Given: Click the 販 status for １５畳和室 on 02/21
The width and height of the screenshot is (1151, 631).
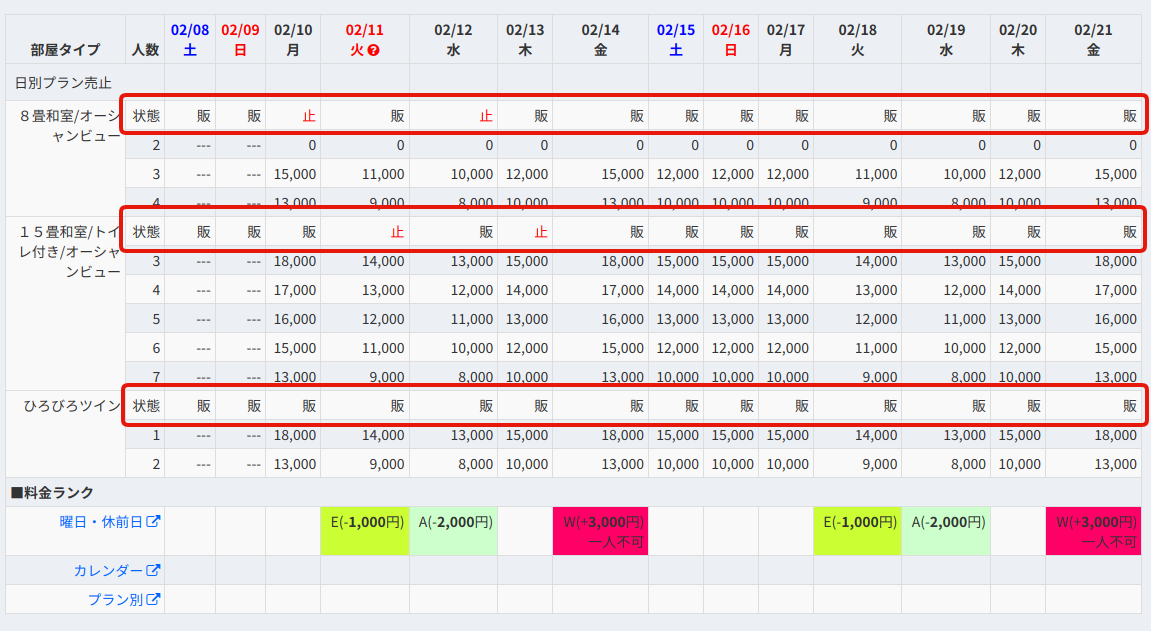Looking at the screenshot, I should click(x=1130, y=232).
